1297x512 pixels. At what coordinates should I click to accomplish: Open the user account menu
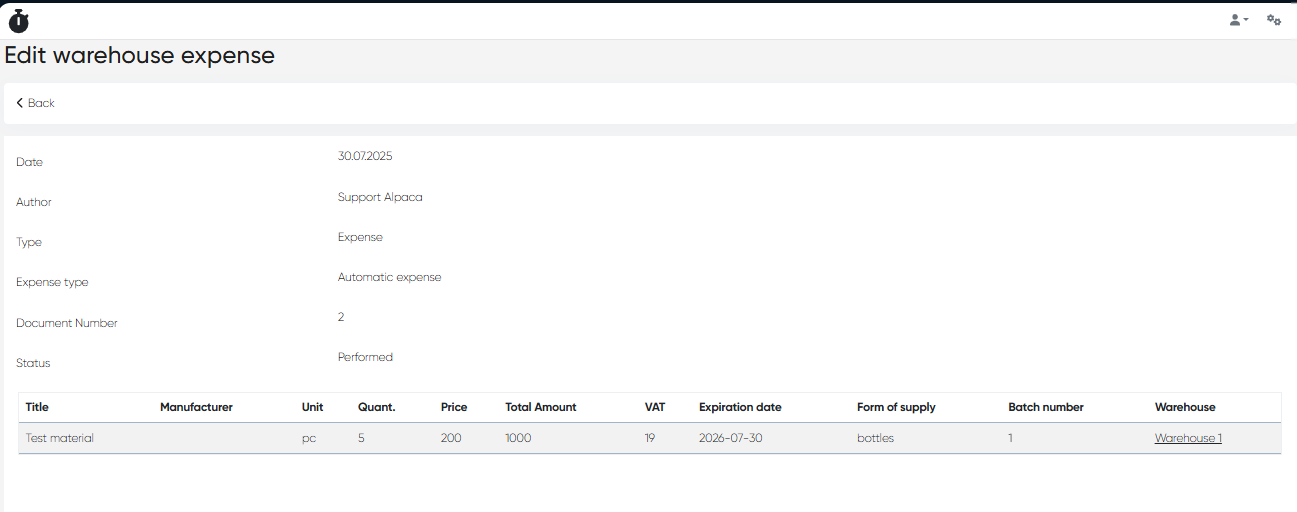point(1238,20)
